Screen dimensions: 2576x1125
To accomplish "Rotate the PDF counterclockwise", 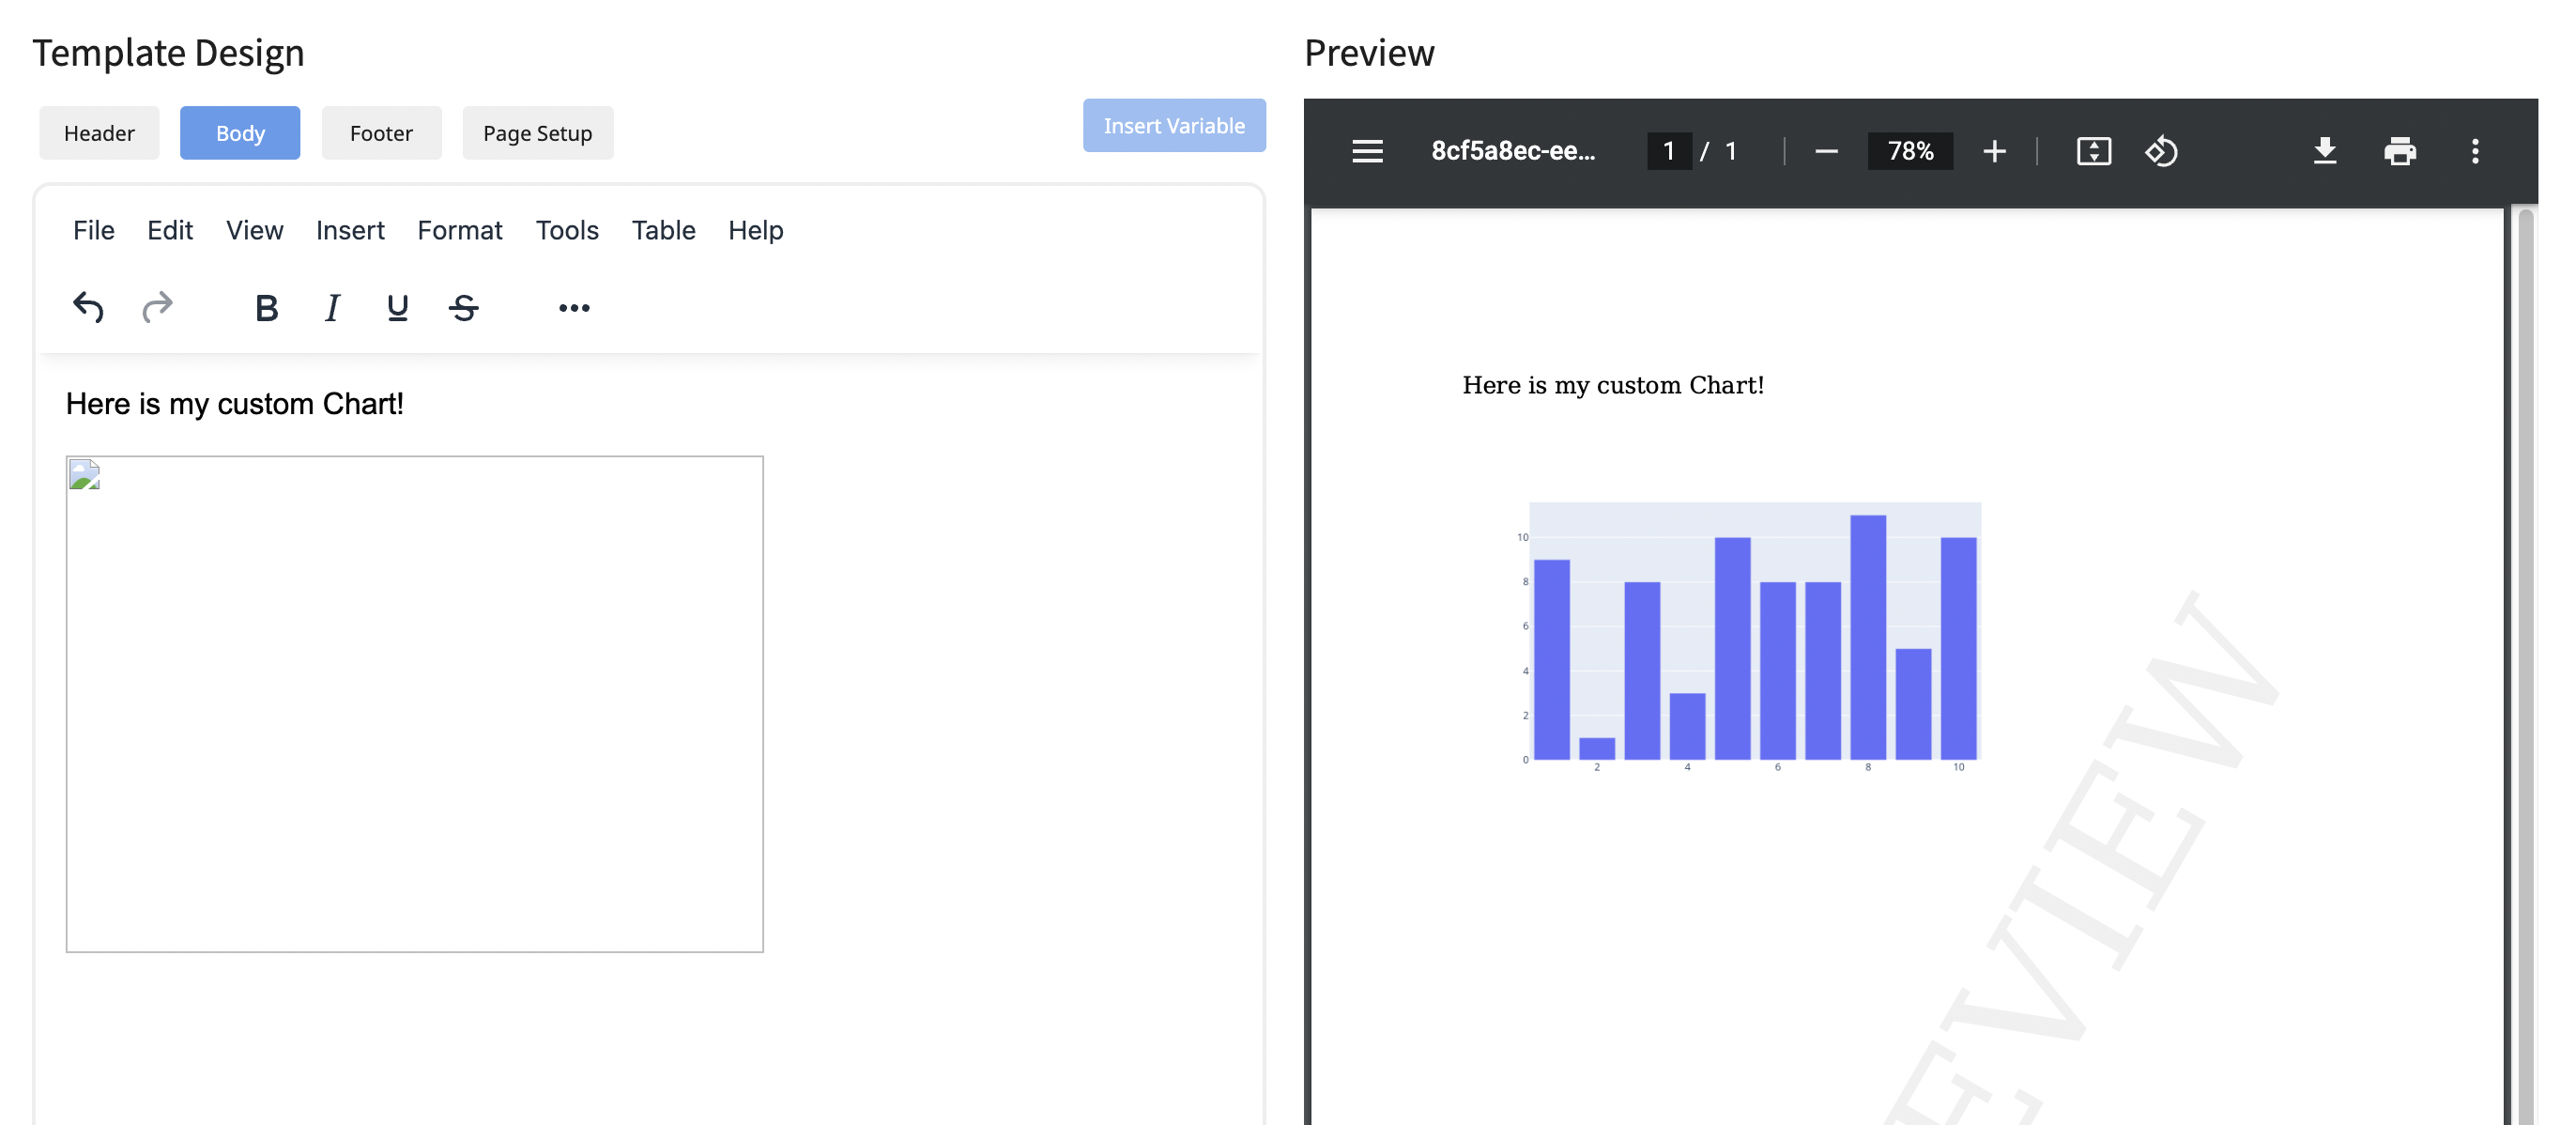I will (2161, 151).
